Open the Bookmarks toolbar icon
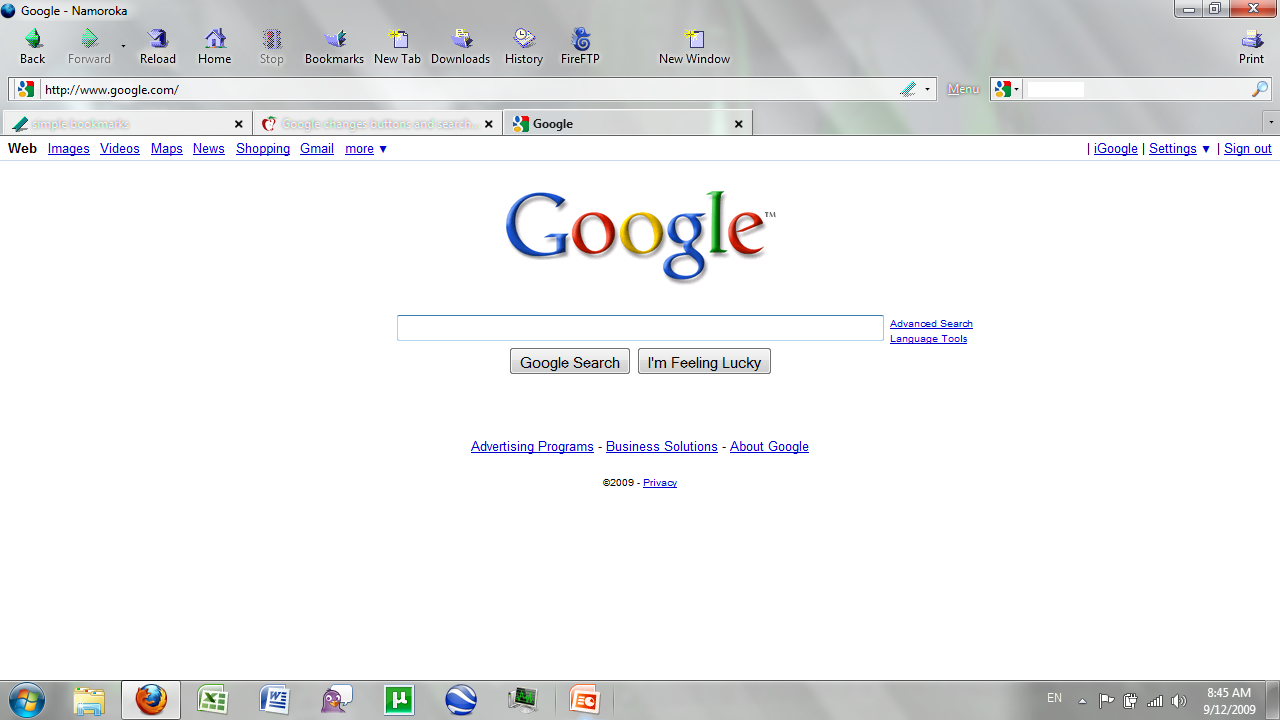 pyautogui.click(x=335, y=39)
